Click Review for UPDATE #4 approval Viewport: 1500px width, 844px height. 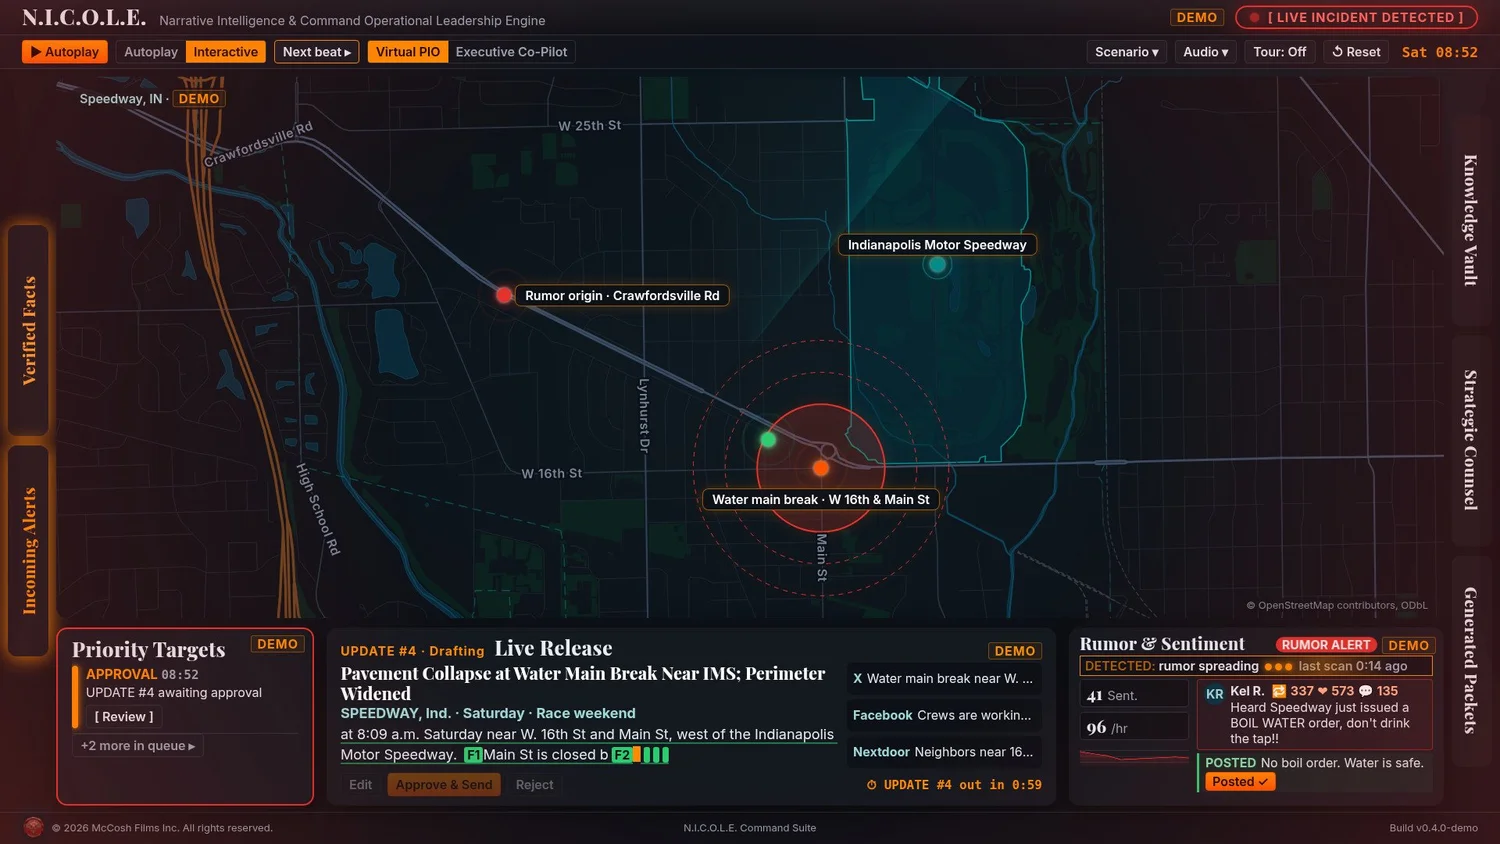[x=124, y=717]
